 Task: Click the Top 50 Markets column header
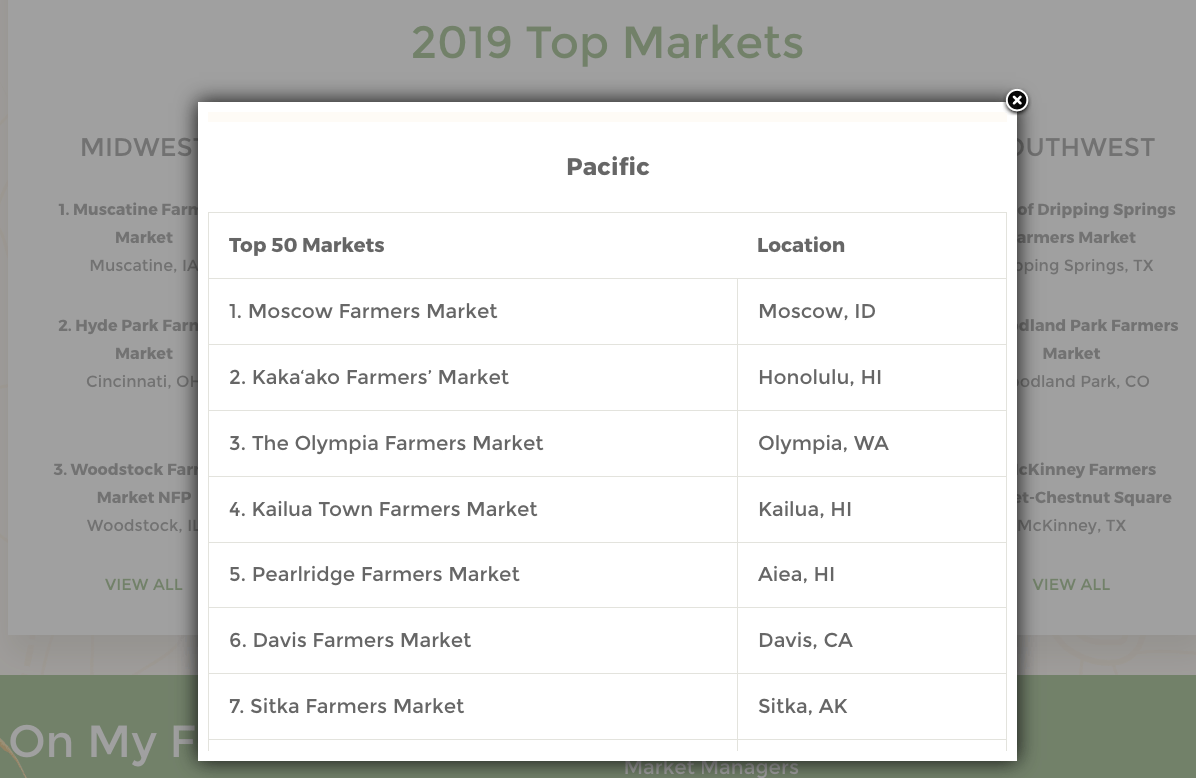(306, 245)
